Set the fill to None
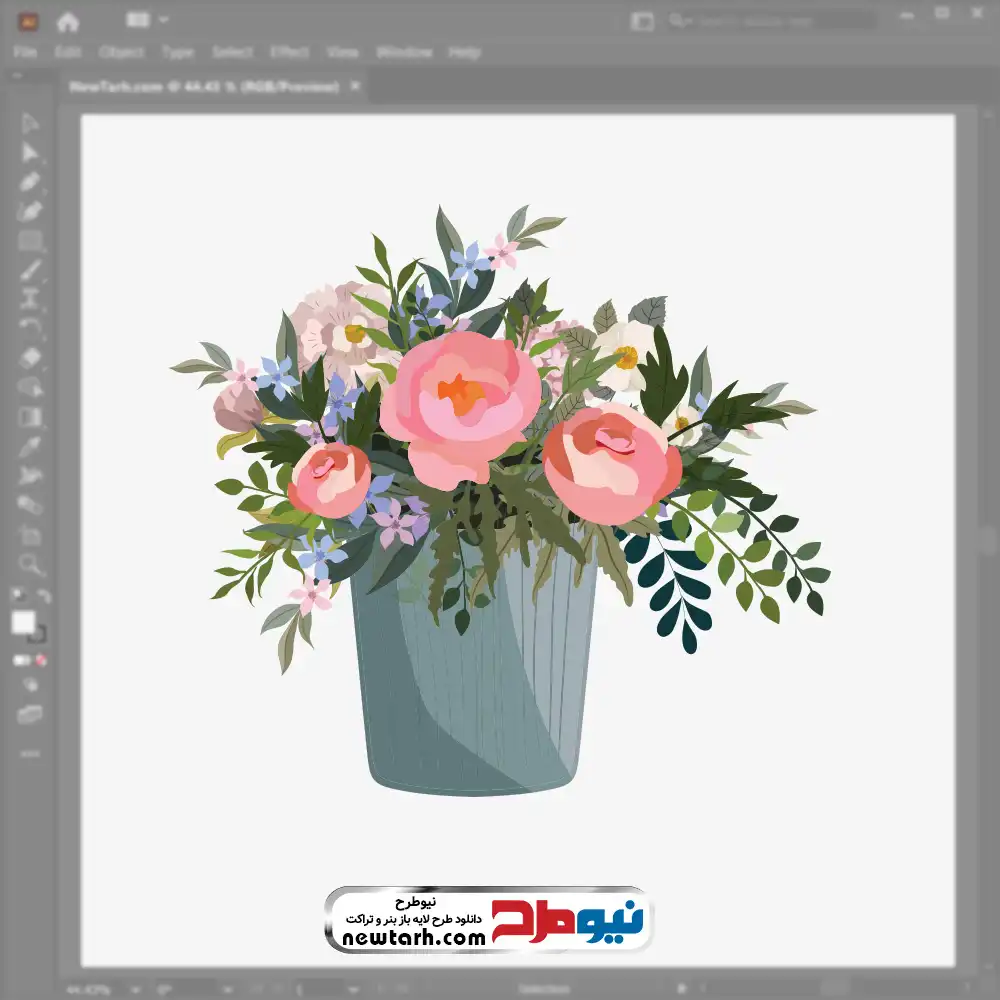The height and width of the screenshot is (1000, 1000). pos(41,660)
